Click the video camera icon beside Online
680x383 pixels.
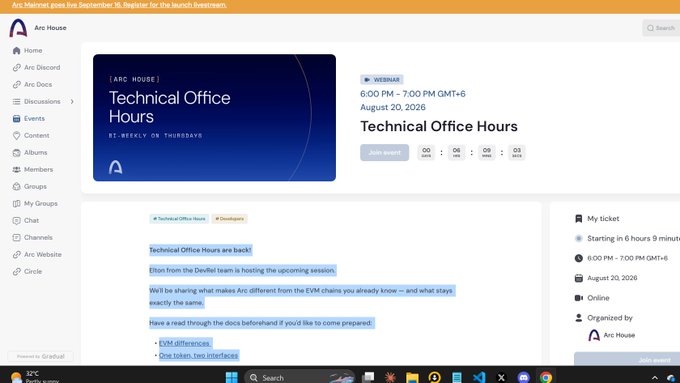pos(579,298)
